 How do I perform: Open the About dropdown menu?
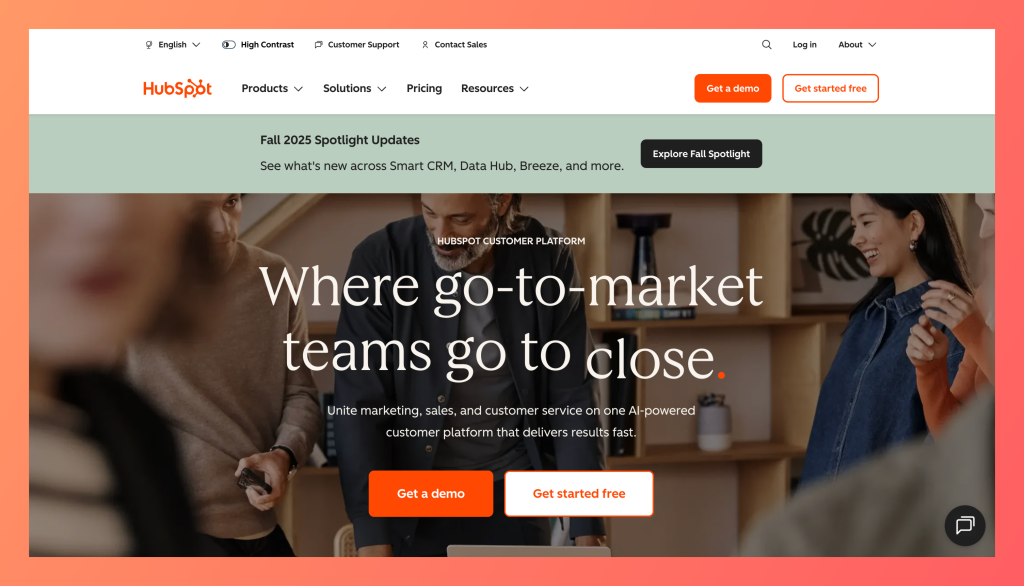(x=857, y=44)
